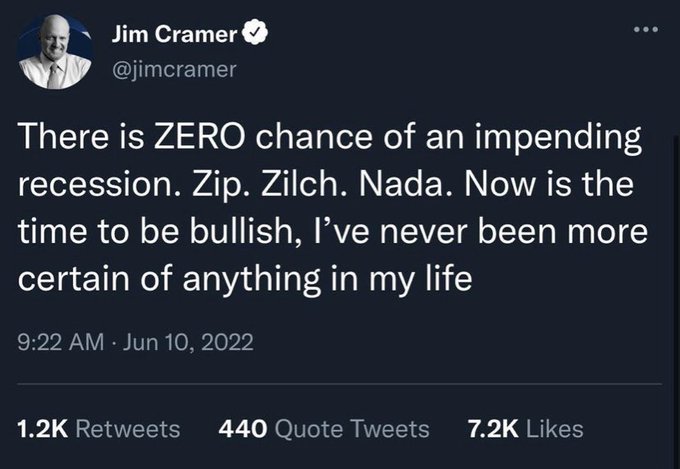Click the verified checkmark badge
The width and height of the screenshot is (680, 469).
[255, 33]
